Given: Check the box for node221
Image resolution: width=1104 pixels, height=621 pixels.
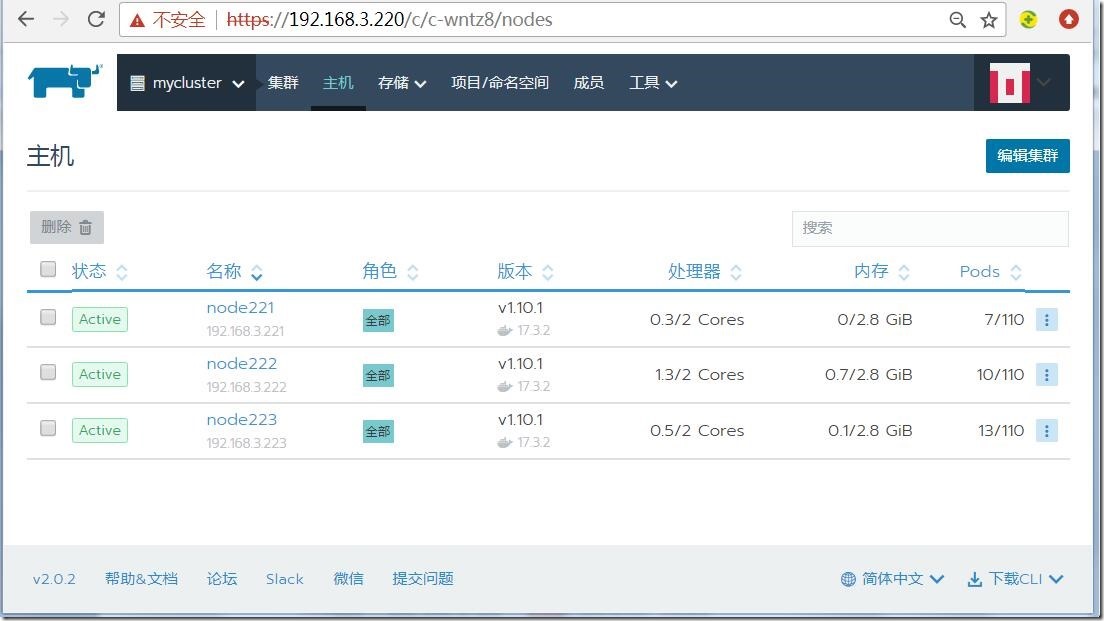Looking at the screenshot, I should 48,317.
